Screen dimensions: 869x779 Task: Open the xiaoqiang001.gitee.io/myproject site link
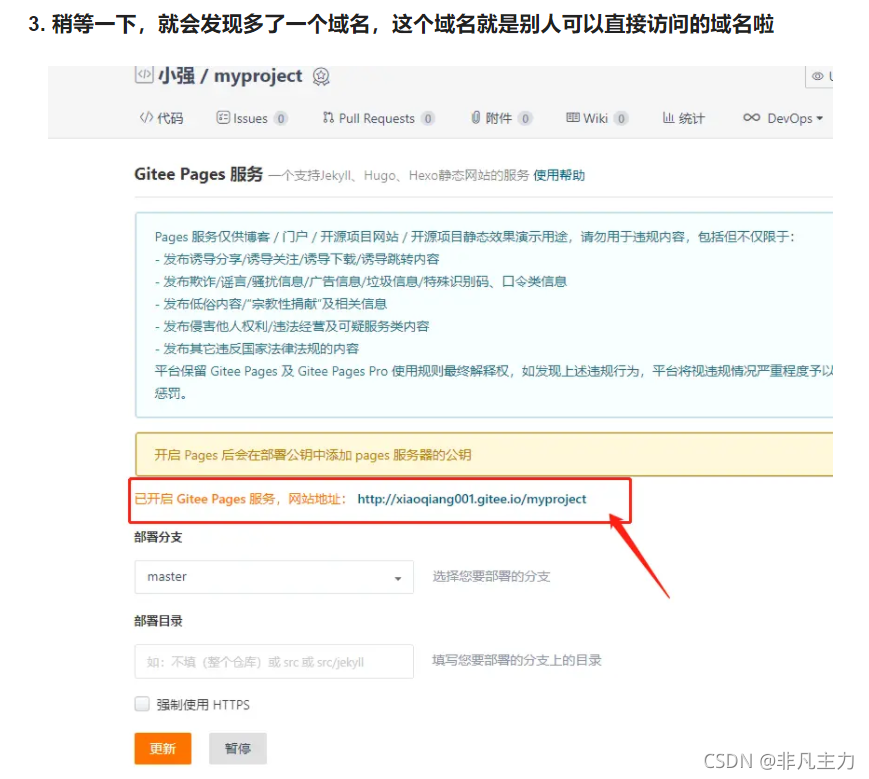(x=472, y=499)
